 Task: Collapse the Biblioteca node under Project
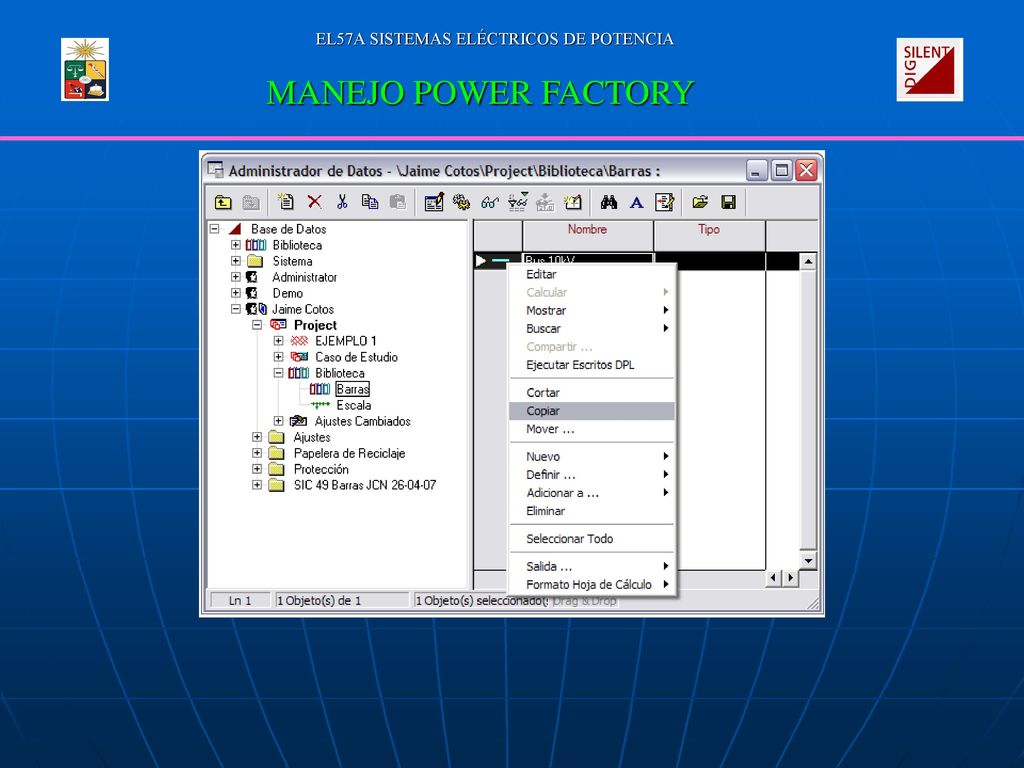279,373
